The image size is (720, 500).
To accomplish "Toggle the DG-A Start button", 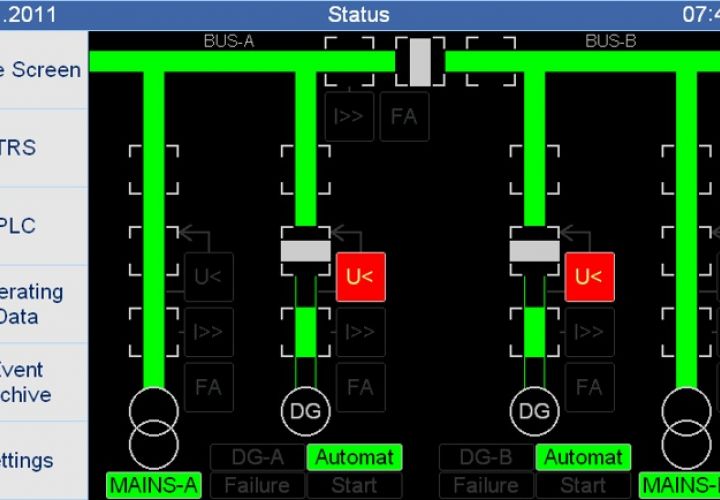I will (354, 486).
